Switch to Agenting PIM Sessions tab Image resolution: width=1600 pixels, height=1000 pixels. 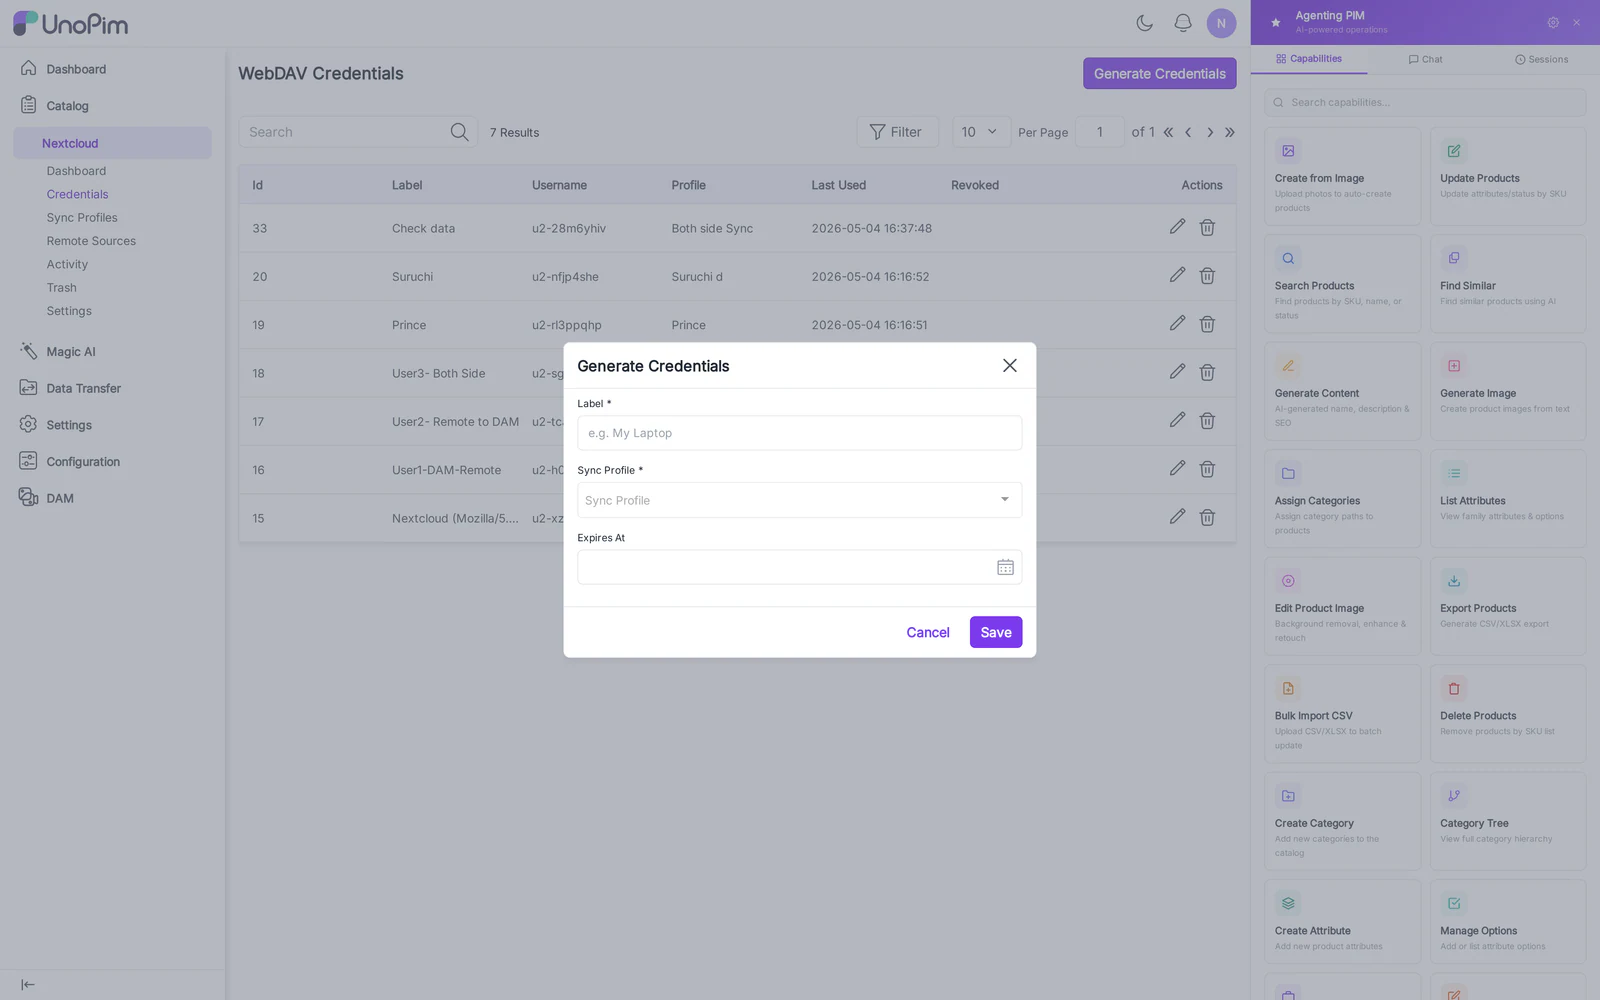click(x=1541, y=59)
